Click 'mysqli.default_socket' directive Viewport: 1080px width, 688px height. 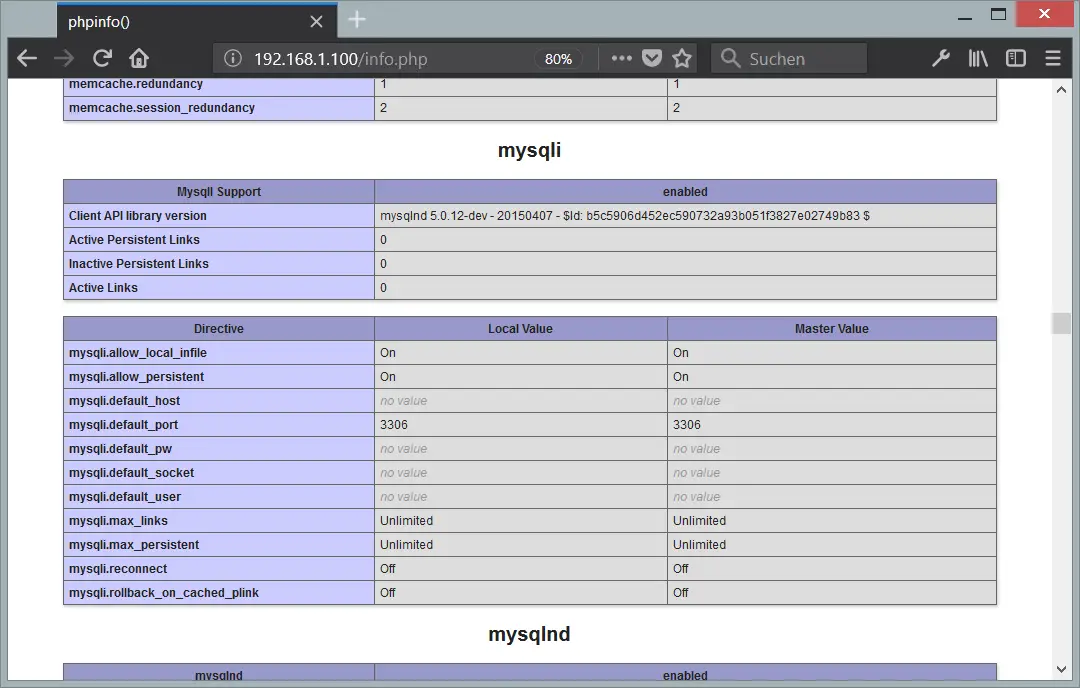click(x=132, y=473)
